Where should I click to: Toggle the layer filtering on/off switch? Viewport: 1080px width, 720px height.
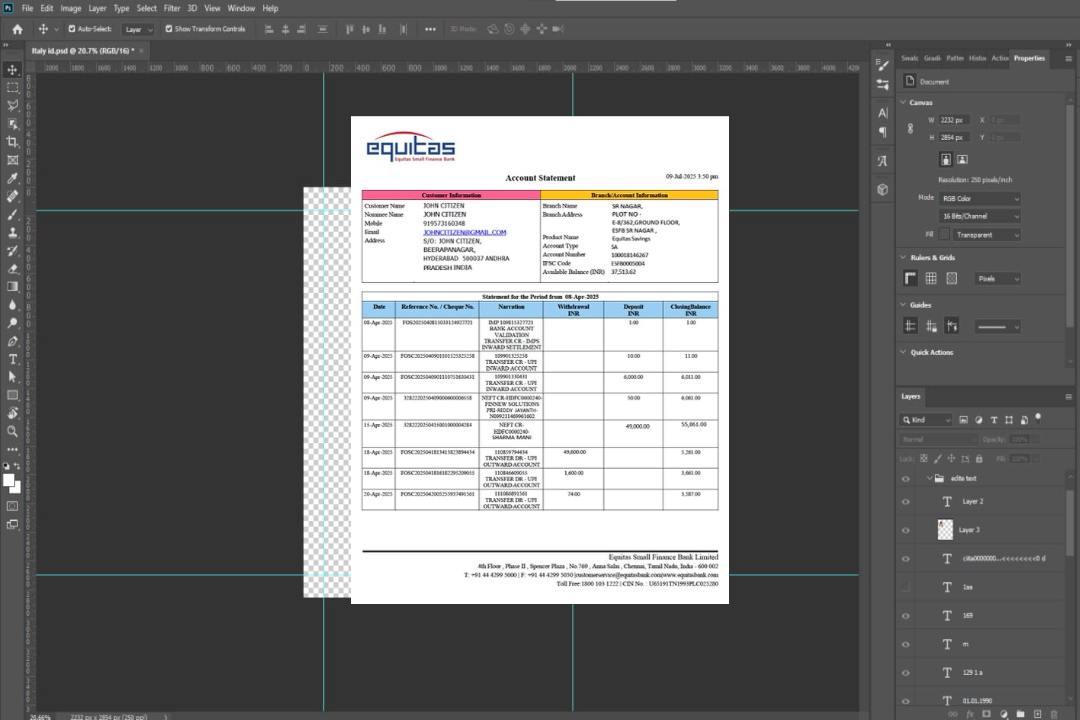tap(1038, 418)
